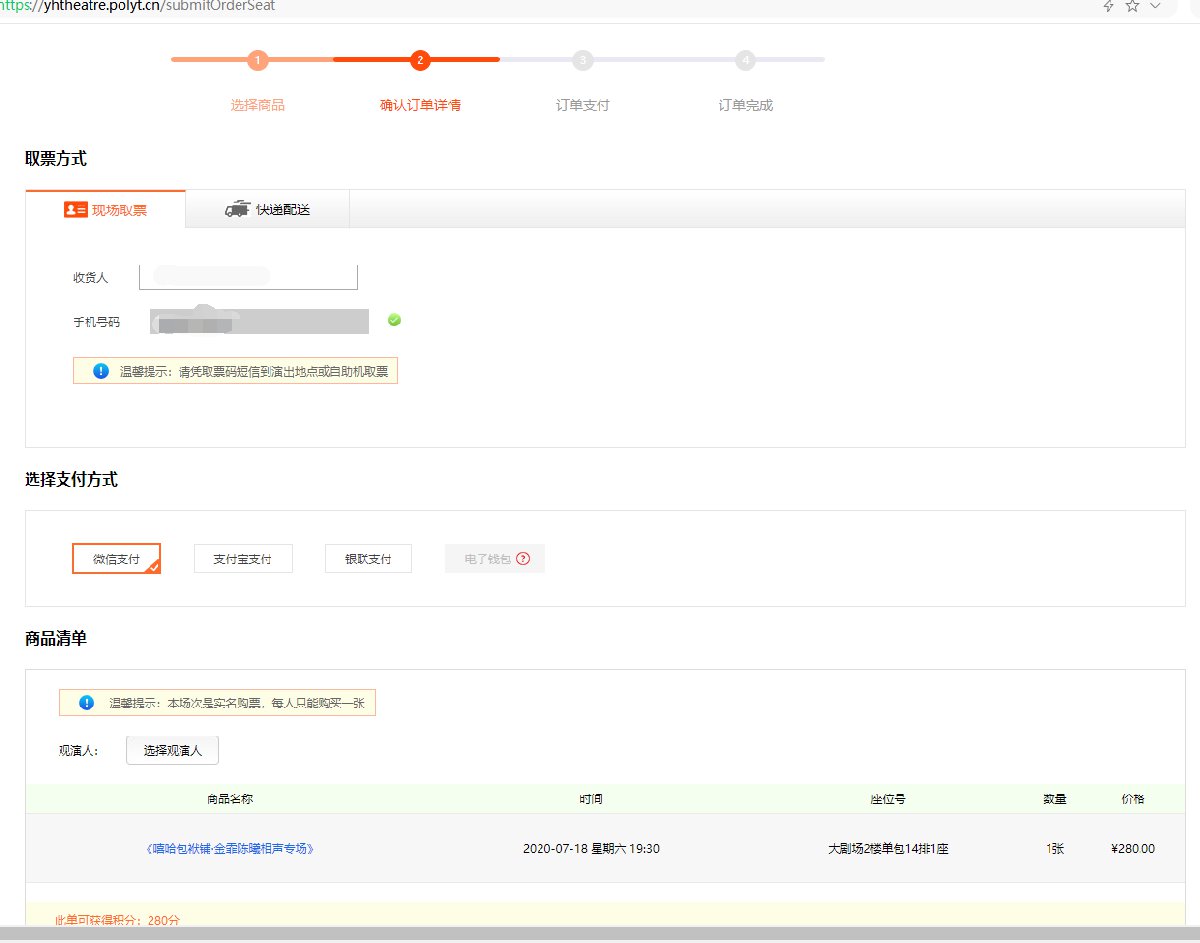The image size is (1200, 943).
Task: Click the ID card icon on 现场取票 tab
Action: (75, 210)
